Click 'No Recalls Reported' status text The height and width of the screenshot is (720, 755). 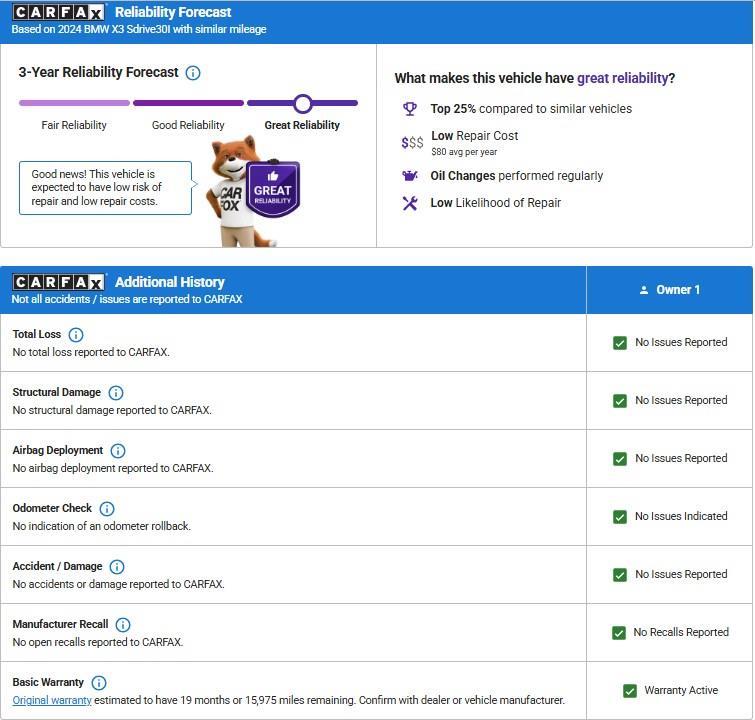tap(681, 632)
